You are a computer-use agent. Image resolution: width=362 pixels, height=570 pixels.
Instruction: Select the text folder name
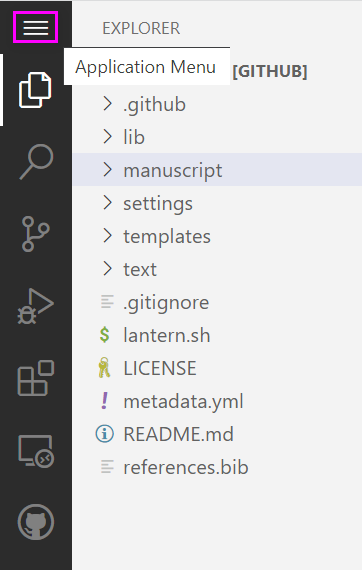coord(140,269)
